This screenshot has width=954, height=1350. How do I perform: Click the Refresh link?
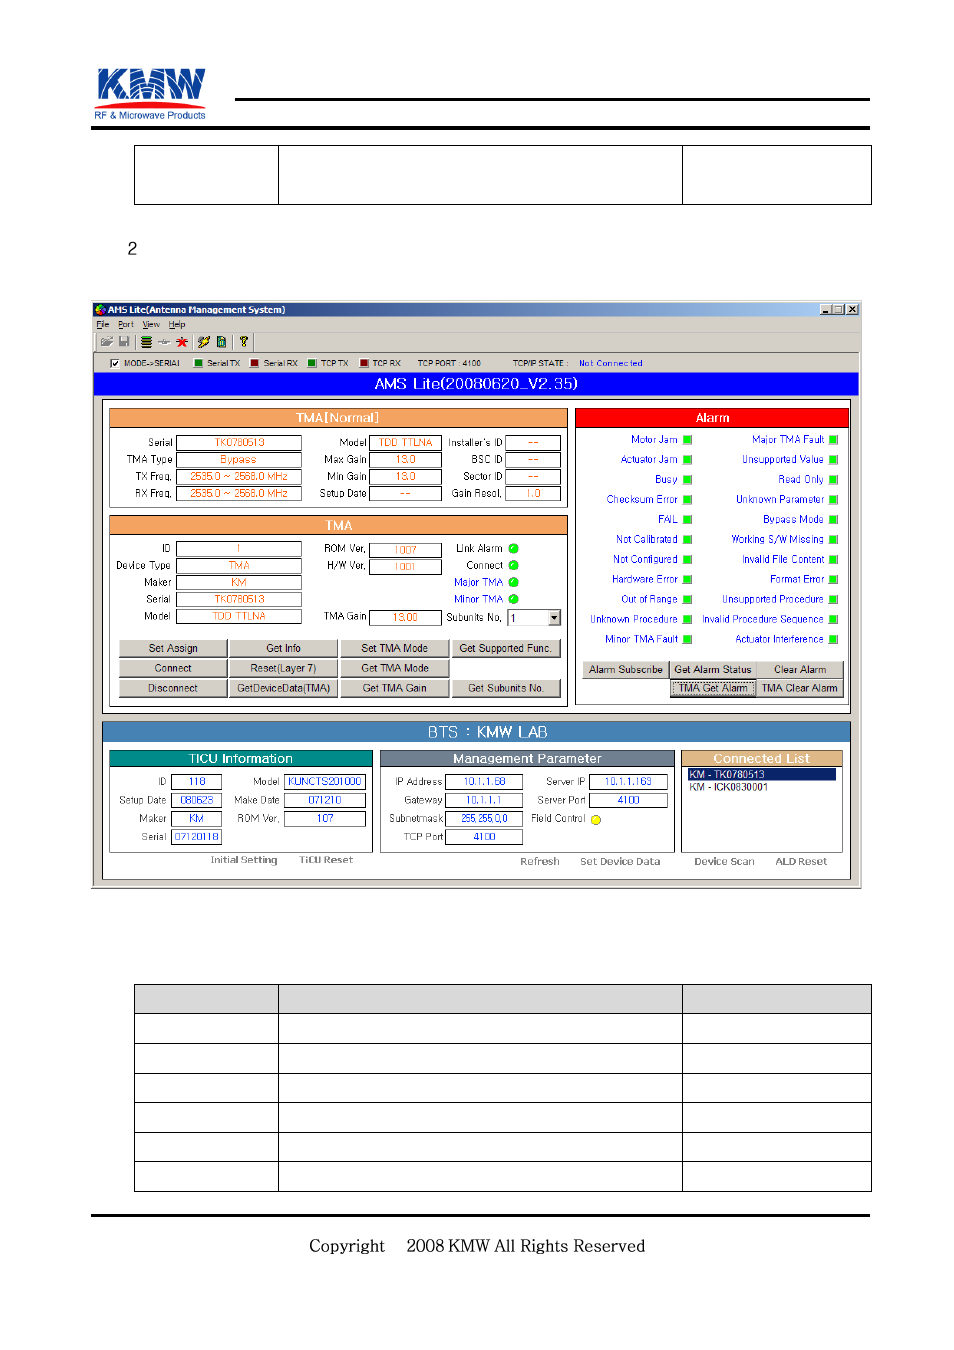[540, 862]
